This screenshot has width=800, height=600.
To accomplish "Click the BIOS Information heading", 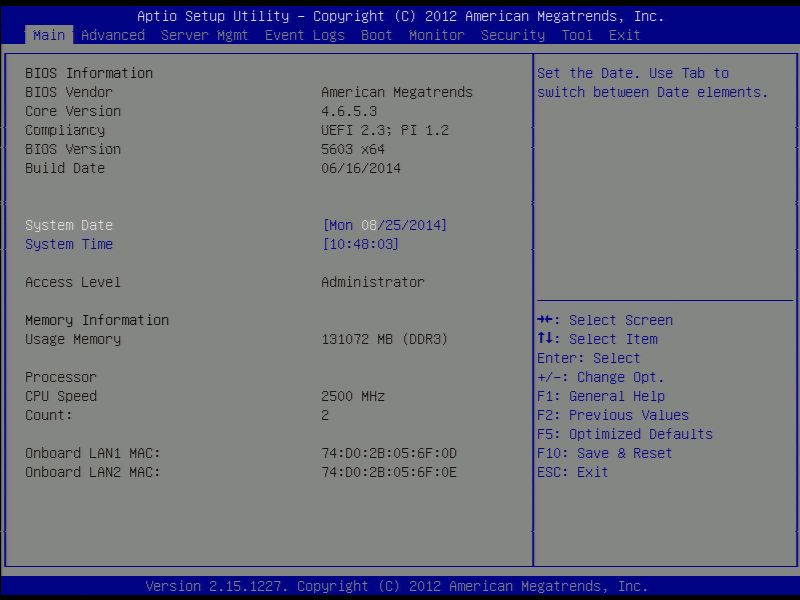I will [89, 73].
